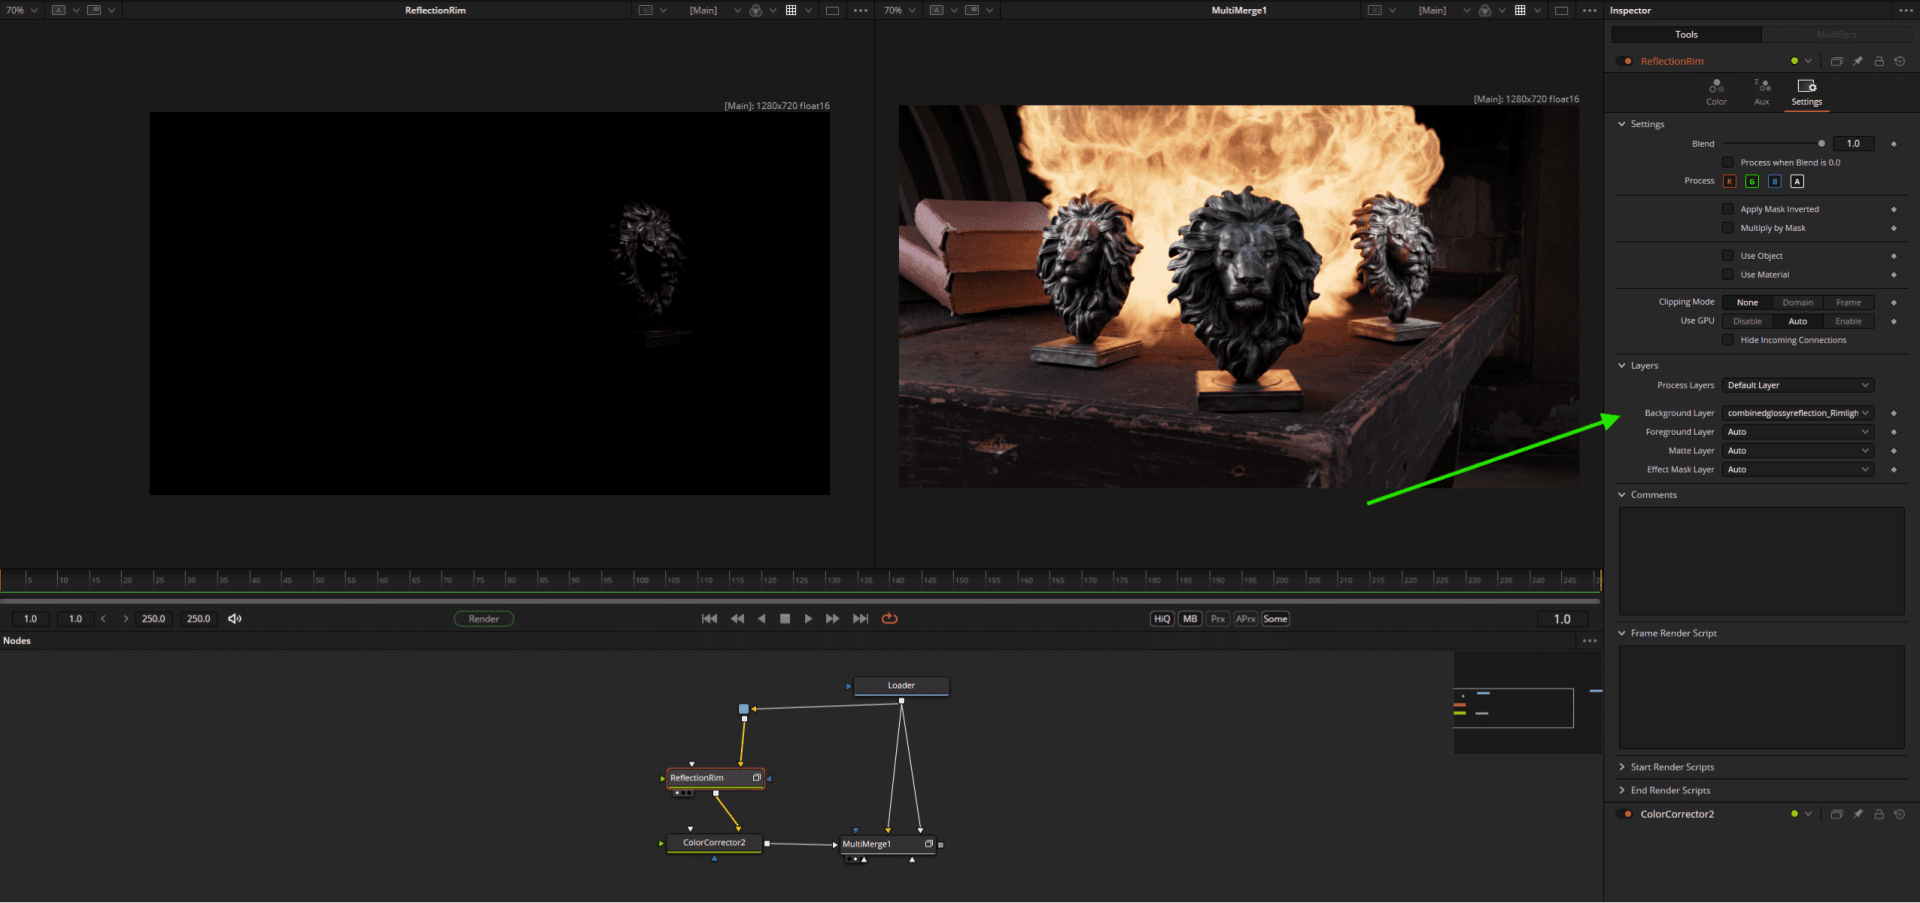1920x903 pixels.
Task: Disable the green channel in the Process row
Action: pos(1752,181)
